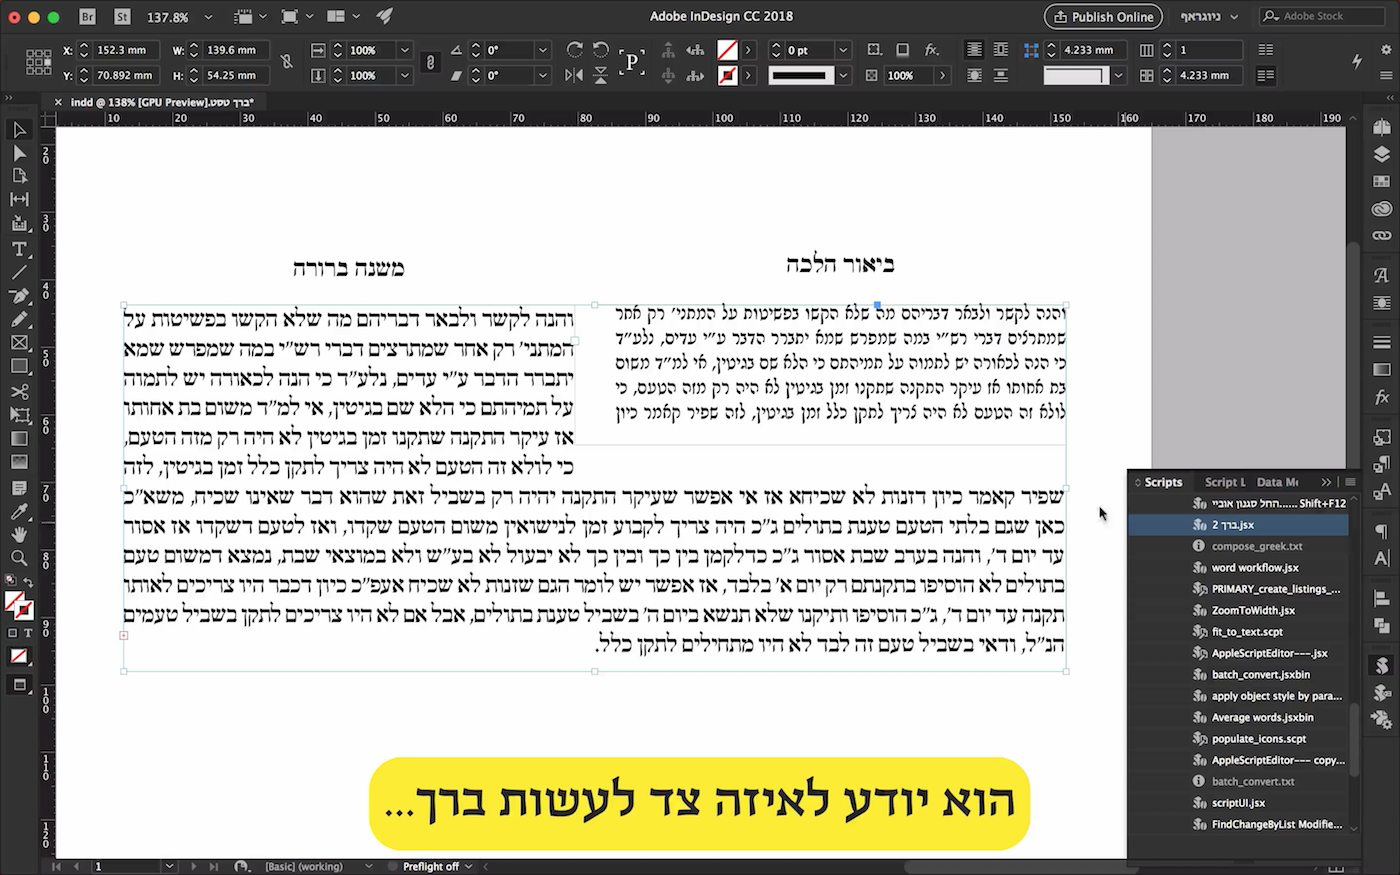Select the Selection tool
1400x875 pixels.
[18, 130]
